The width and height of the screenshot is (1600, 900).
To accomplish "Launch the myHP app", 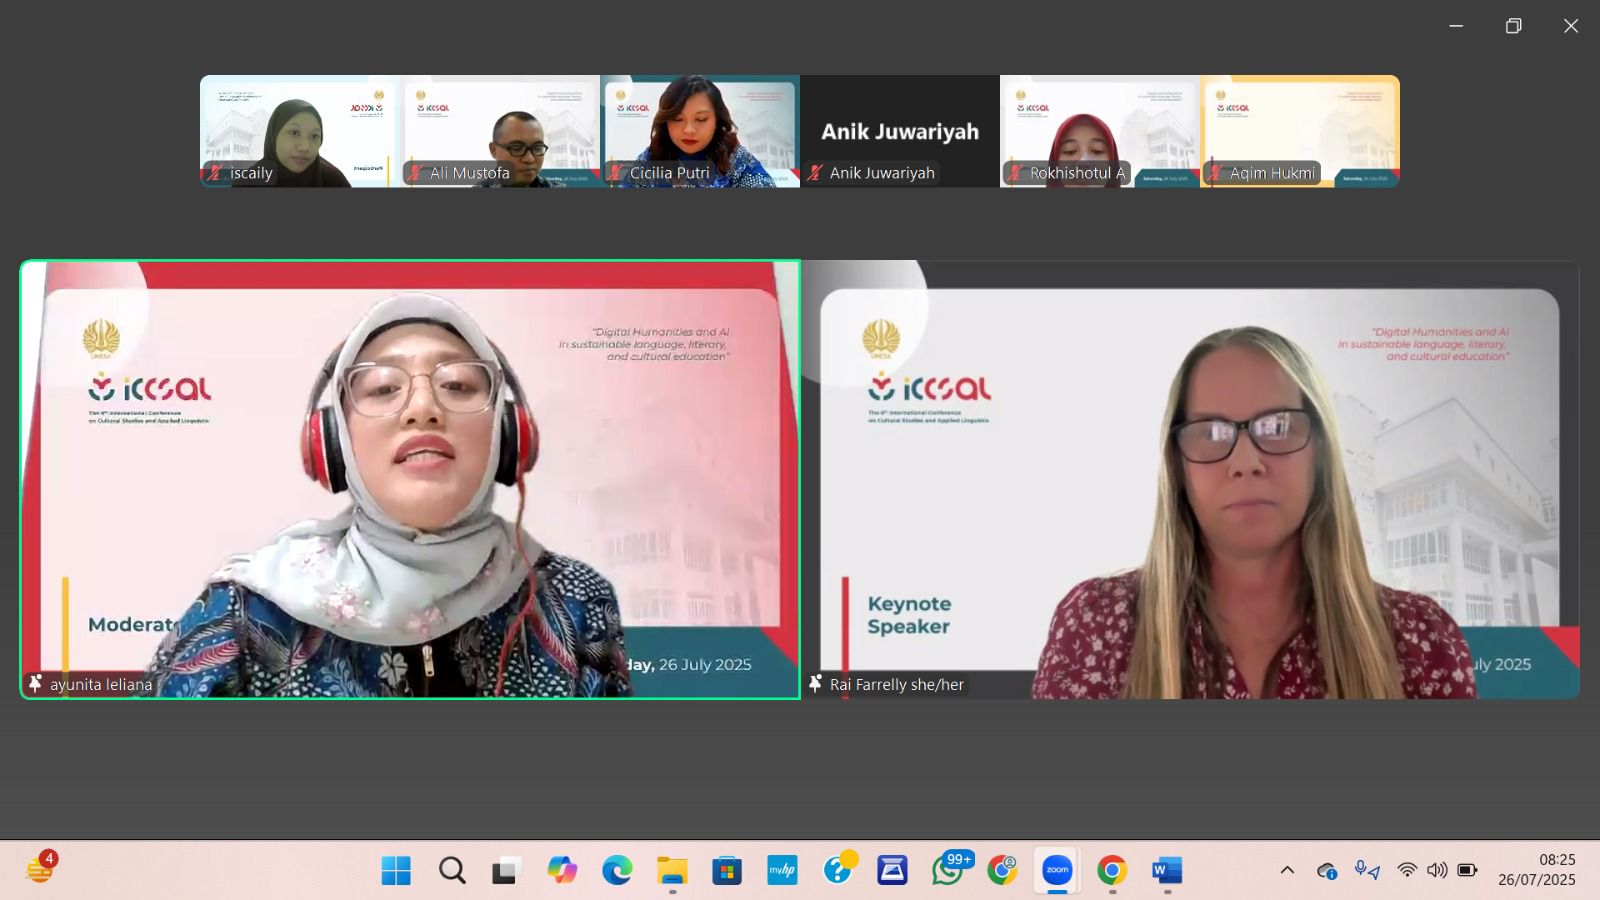I will click(x=782, y=871).
